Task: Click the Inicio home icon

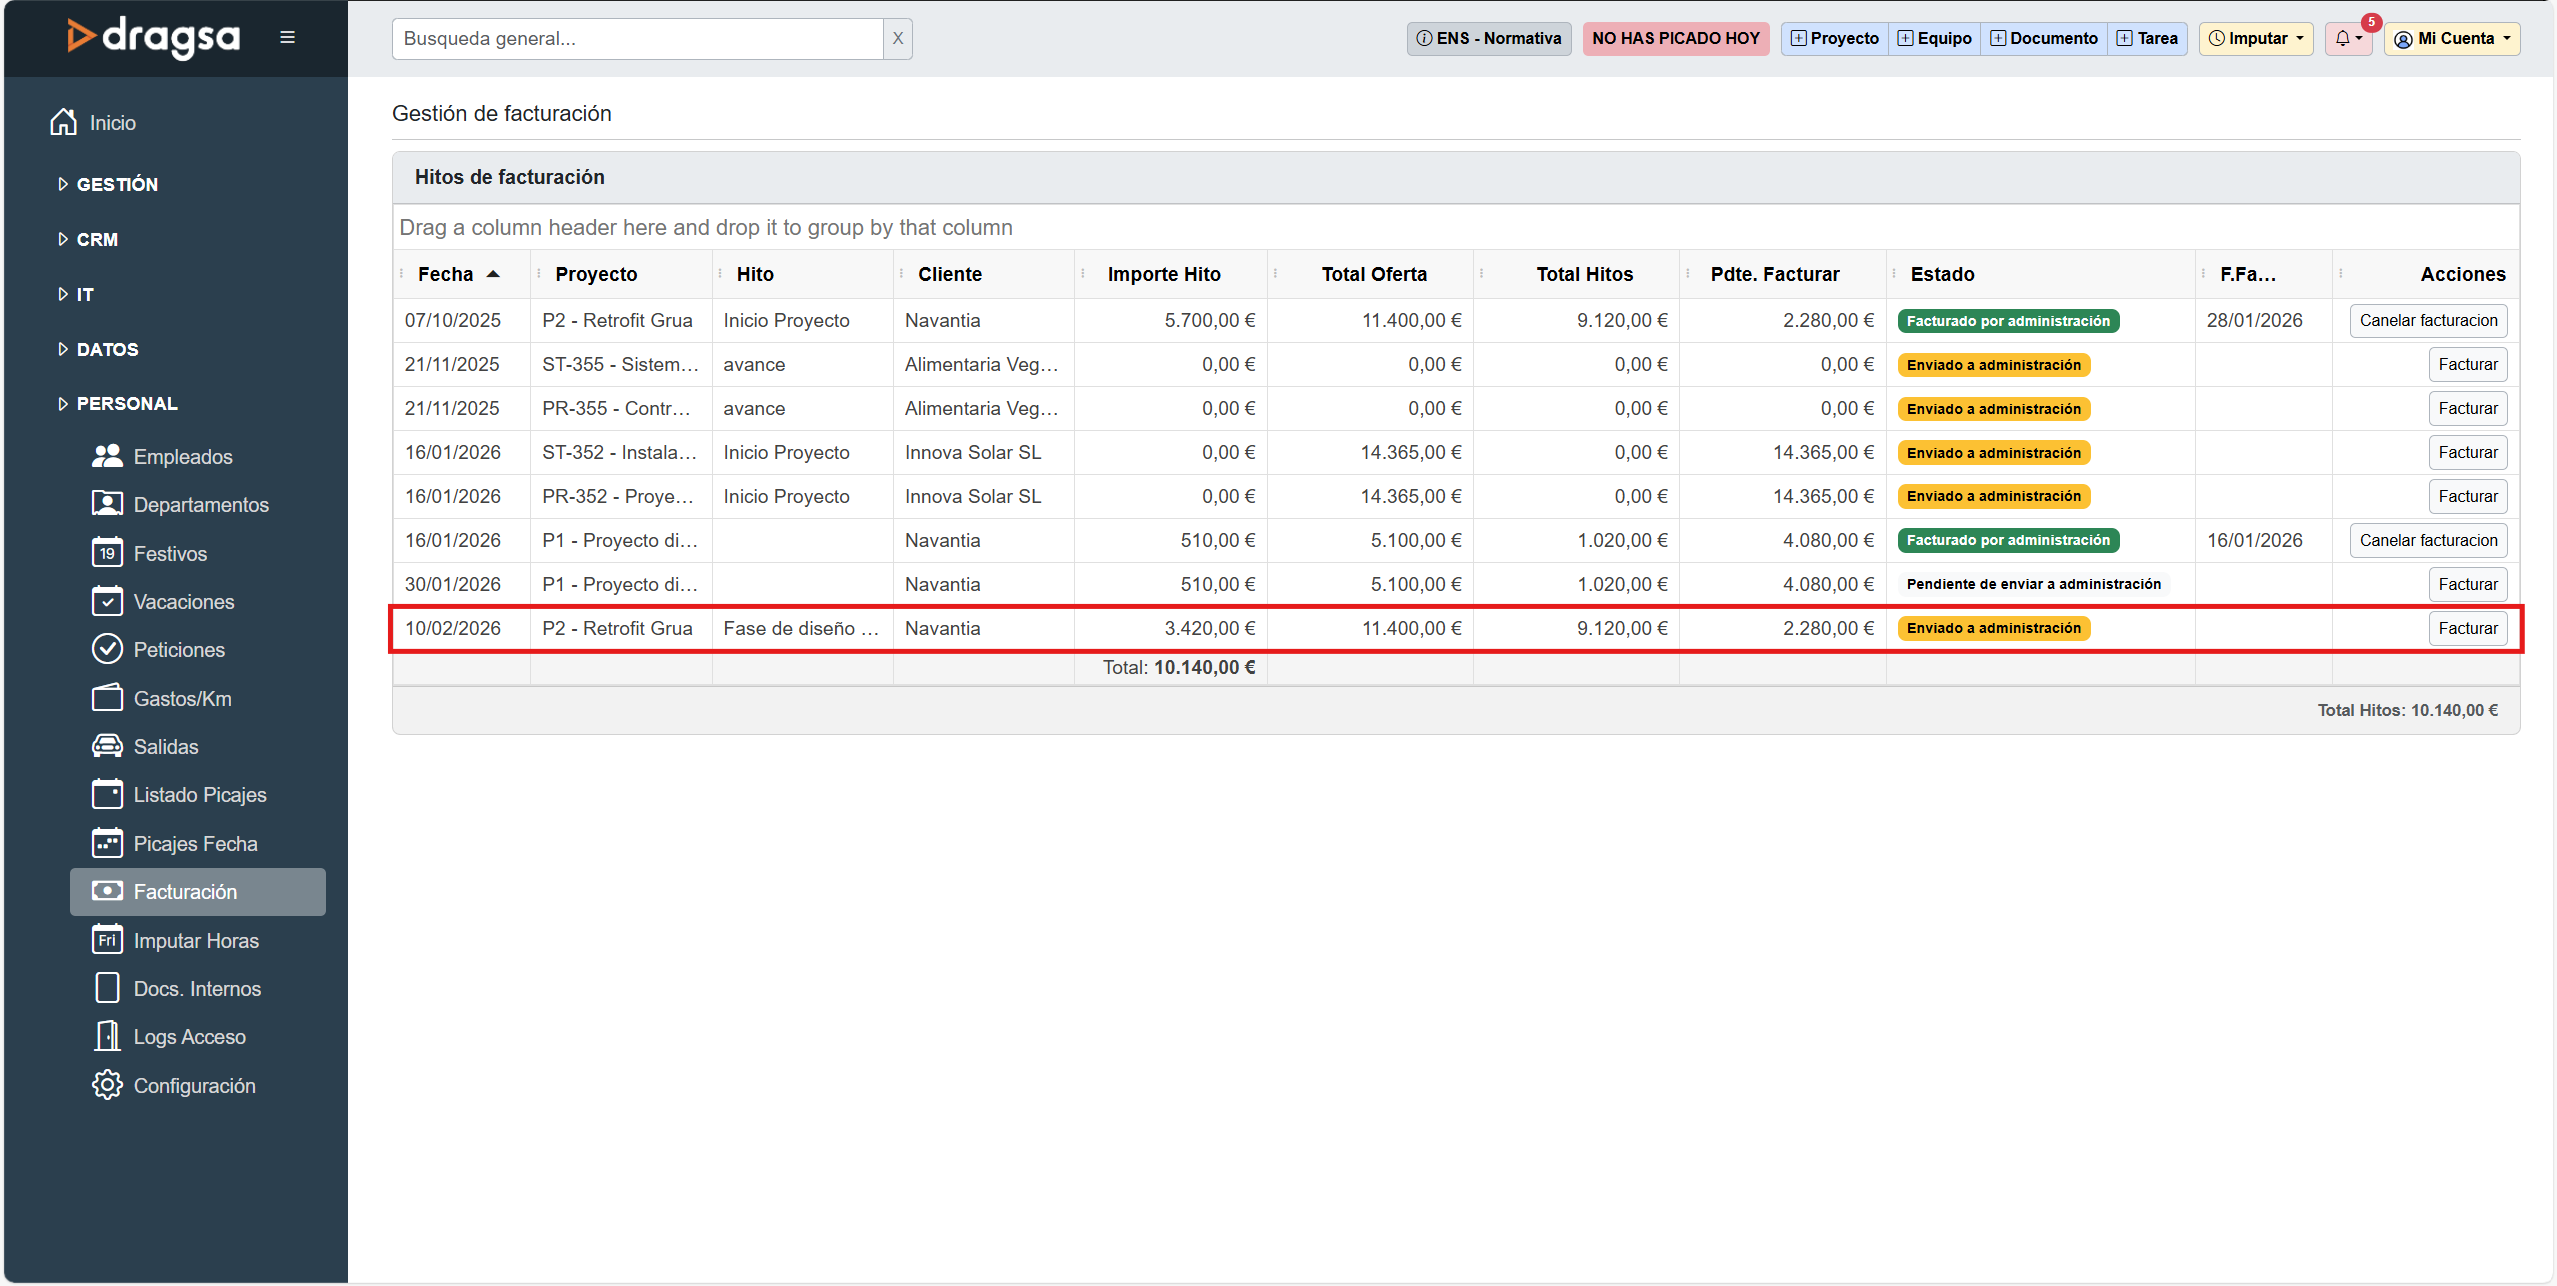Action: pyautogui.click(x=64, y=122)
